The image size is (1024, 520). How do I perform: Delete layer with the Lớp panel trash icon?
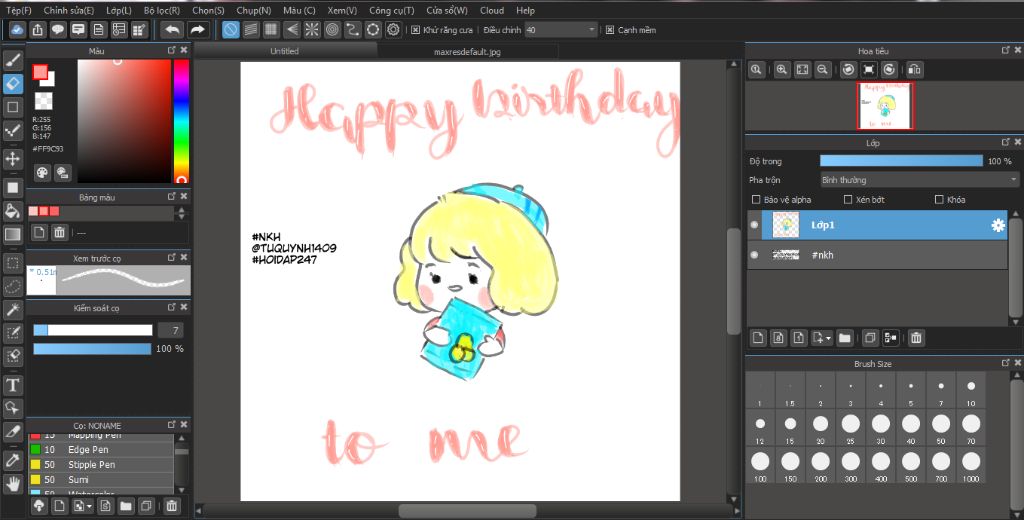coord(916,338)
